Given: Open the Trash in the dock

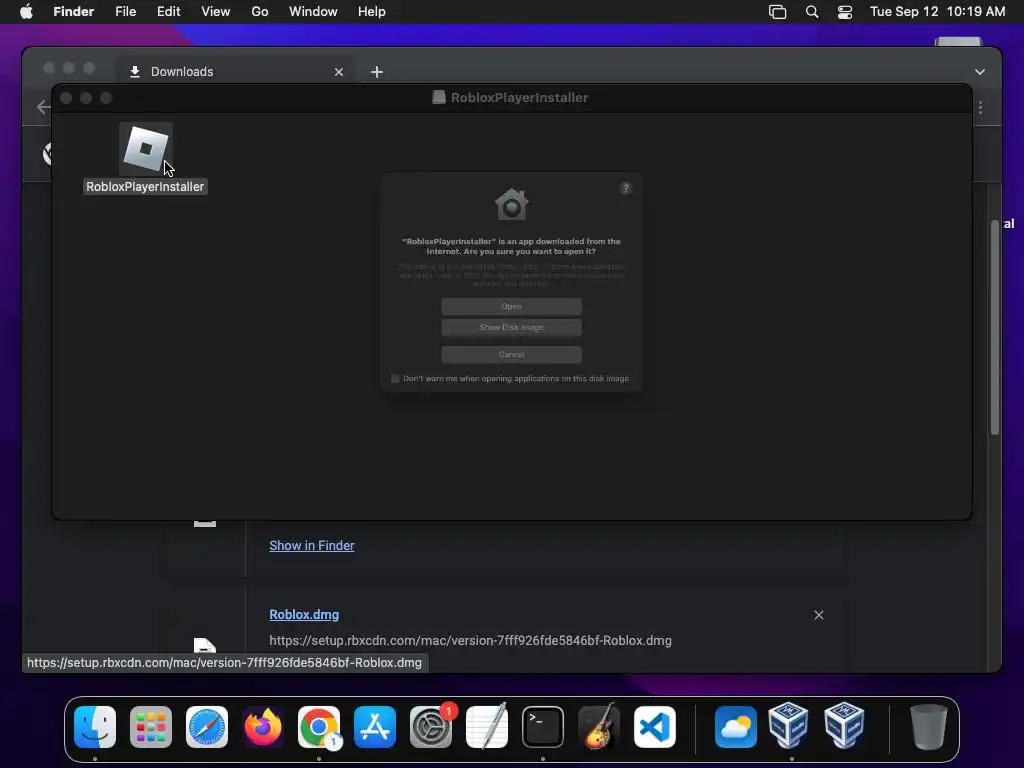Looking at the screenshot, I should coord(928,727).
